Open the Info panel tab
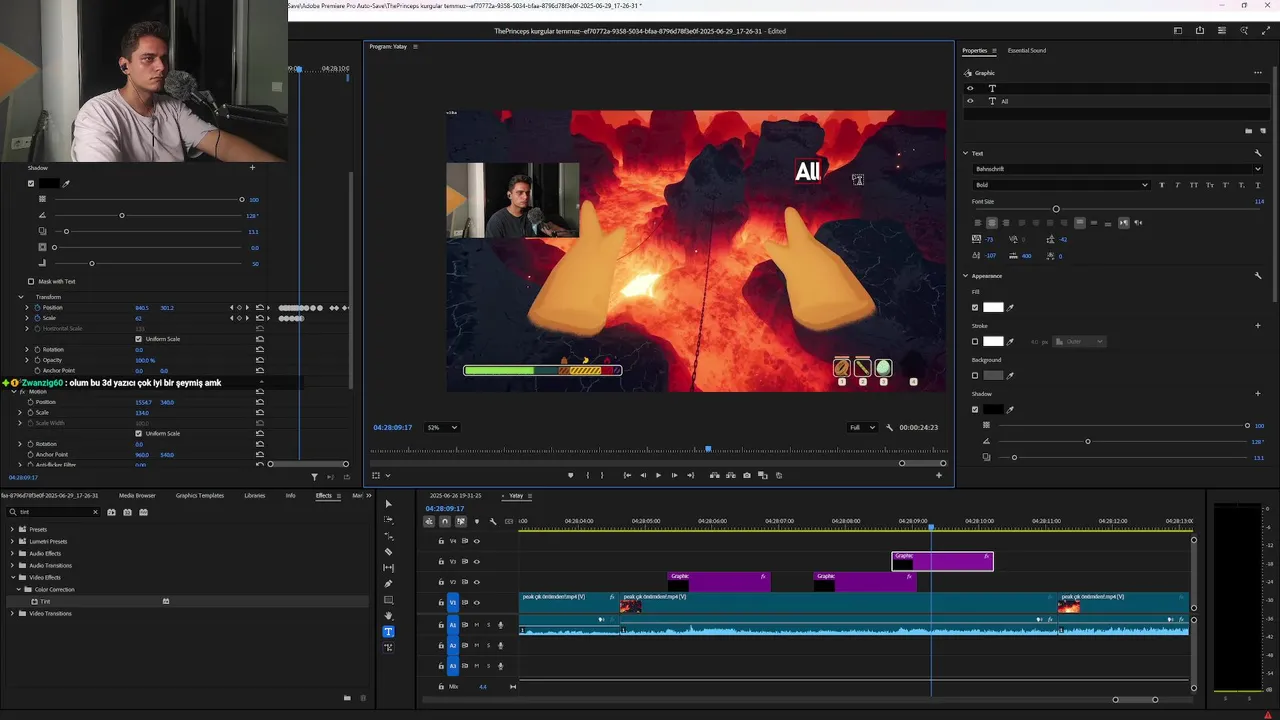Image resolution: width=1280 pixels, height=720 pixels. point(290,496)
